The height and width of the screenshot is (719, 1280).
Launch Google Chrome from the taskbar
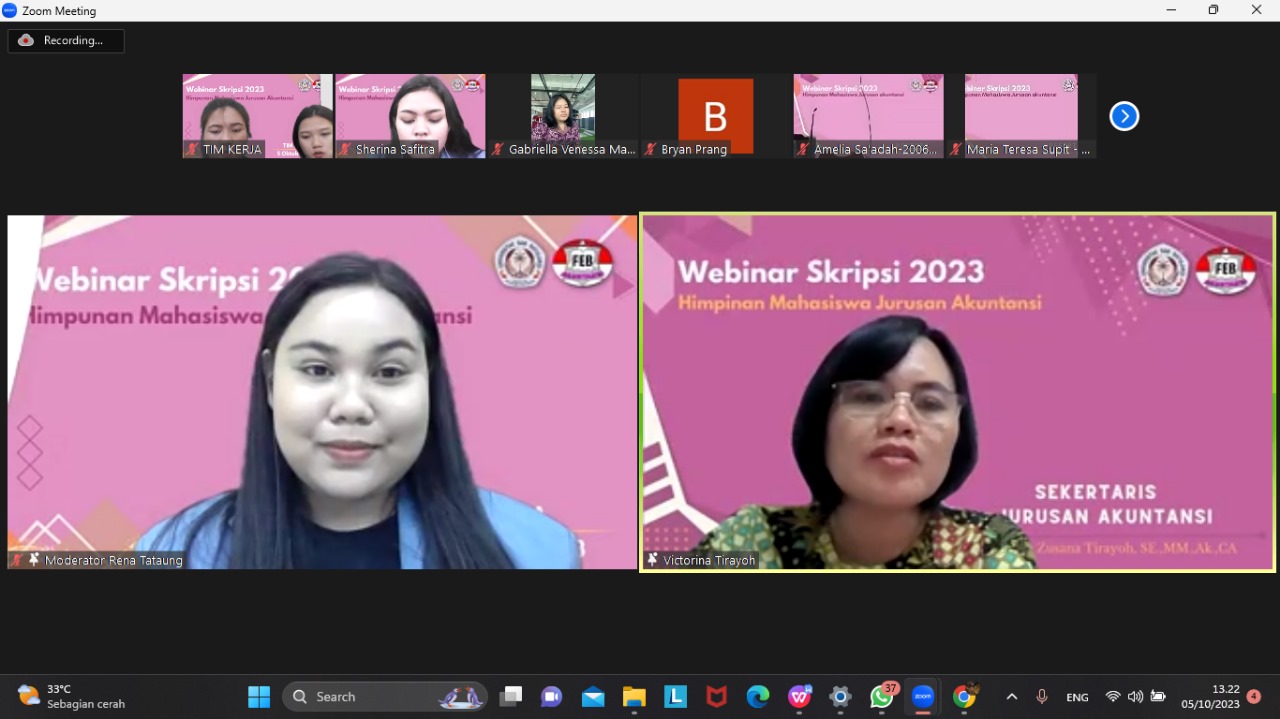click(x=964, y=697)
